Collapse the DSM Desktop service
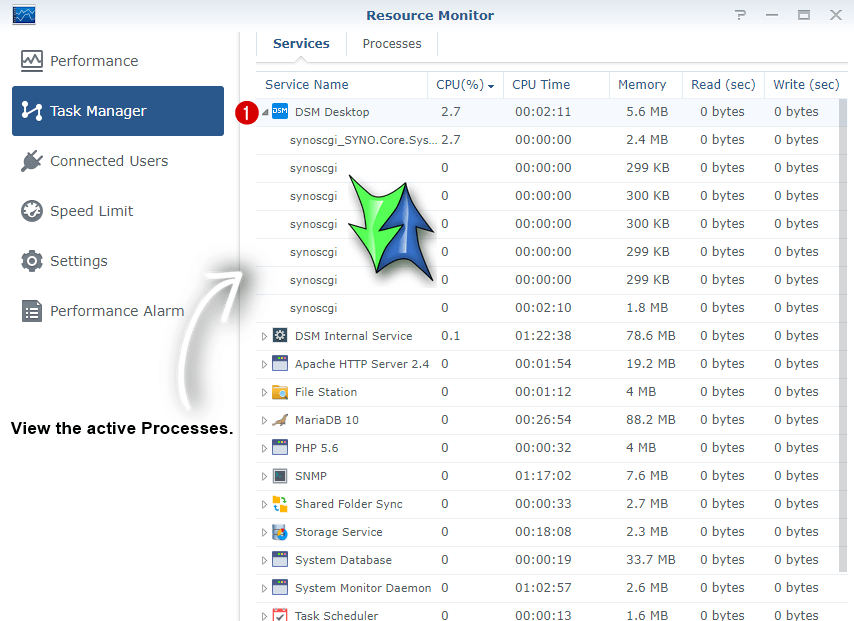 pyautogui.click(x=265, y=112)
